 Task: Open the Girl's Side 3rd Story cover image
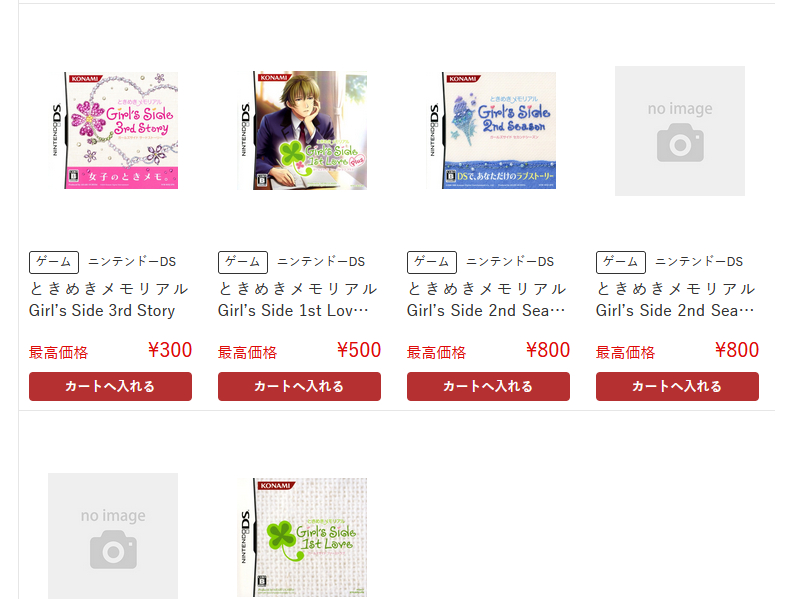tap(113, 130)
